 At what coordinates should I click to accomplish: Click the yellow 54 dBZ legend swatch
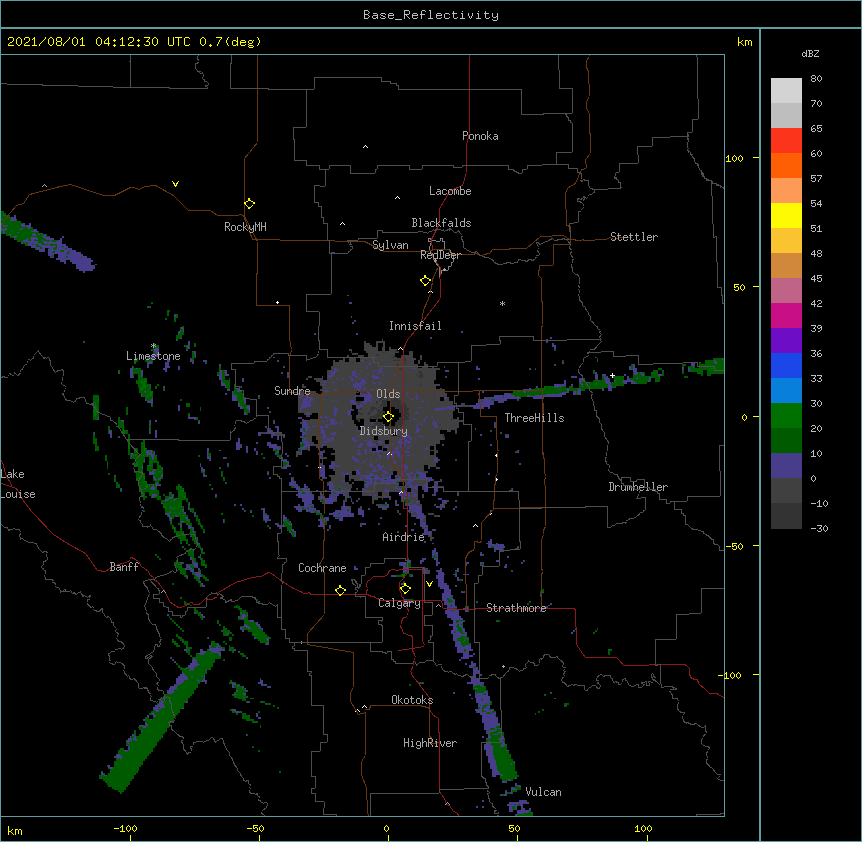coord(786,215)
